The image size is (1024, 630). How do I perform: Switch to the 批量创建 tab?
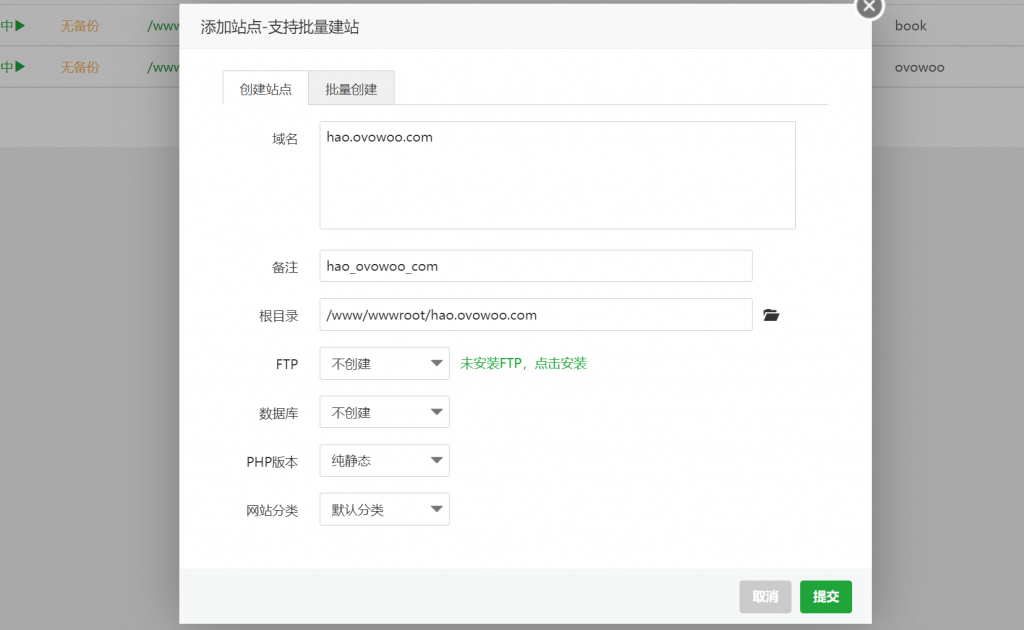click(351, 89)
